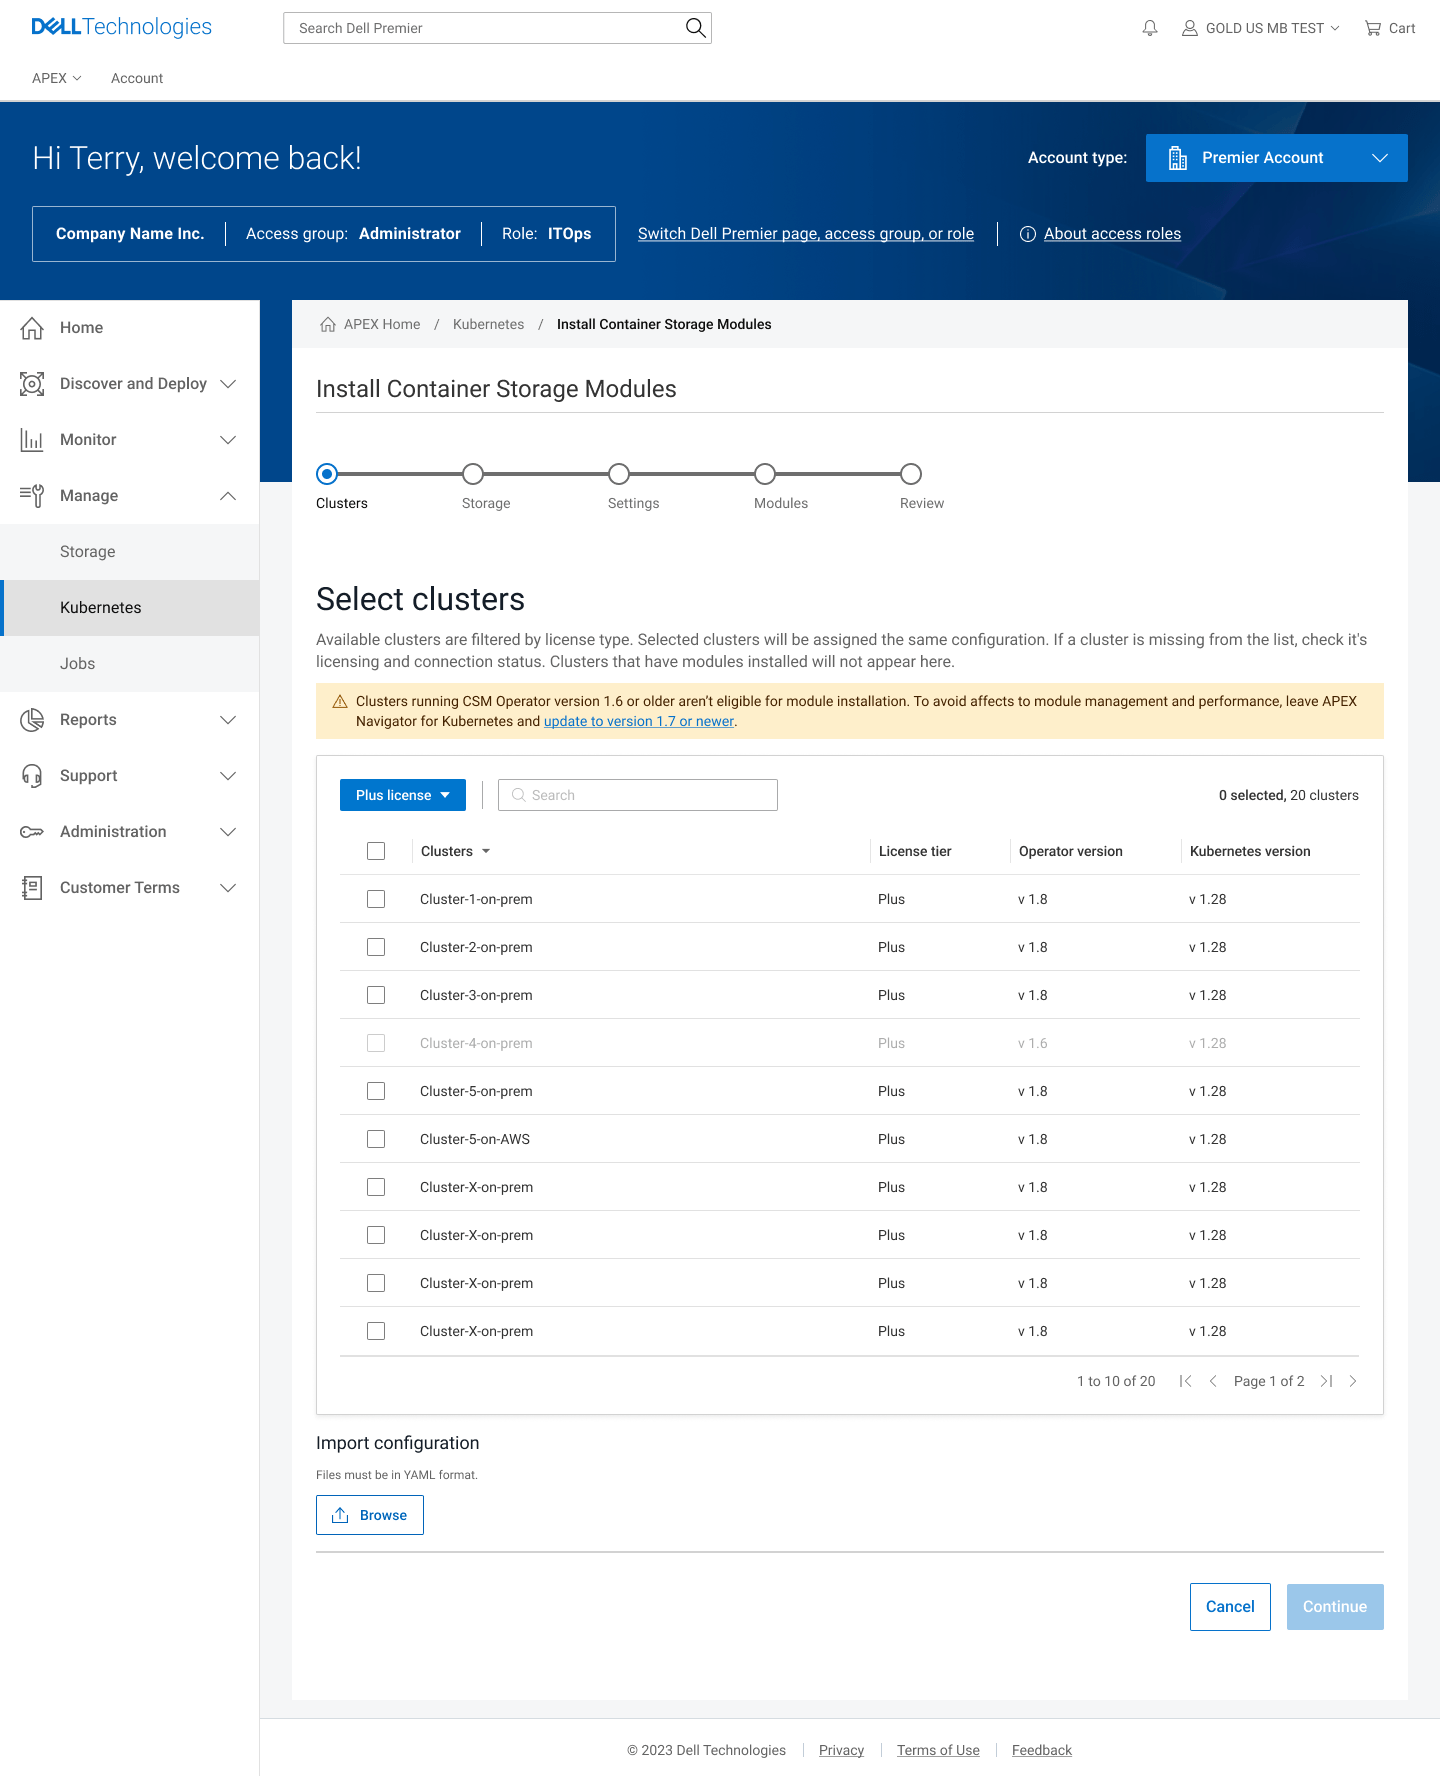Go to first page of clusters

pyautogui.click(x=1185, y=1381)
